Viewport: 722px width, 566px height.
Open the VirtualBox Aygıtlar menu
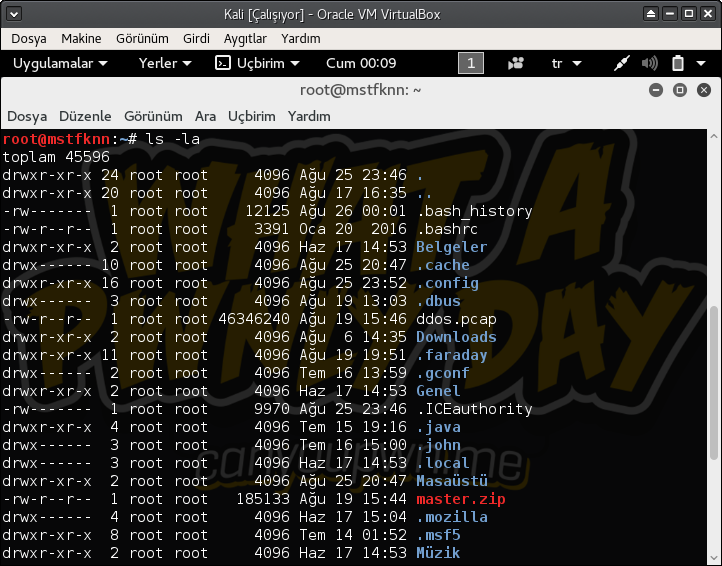tap(244, 38)
